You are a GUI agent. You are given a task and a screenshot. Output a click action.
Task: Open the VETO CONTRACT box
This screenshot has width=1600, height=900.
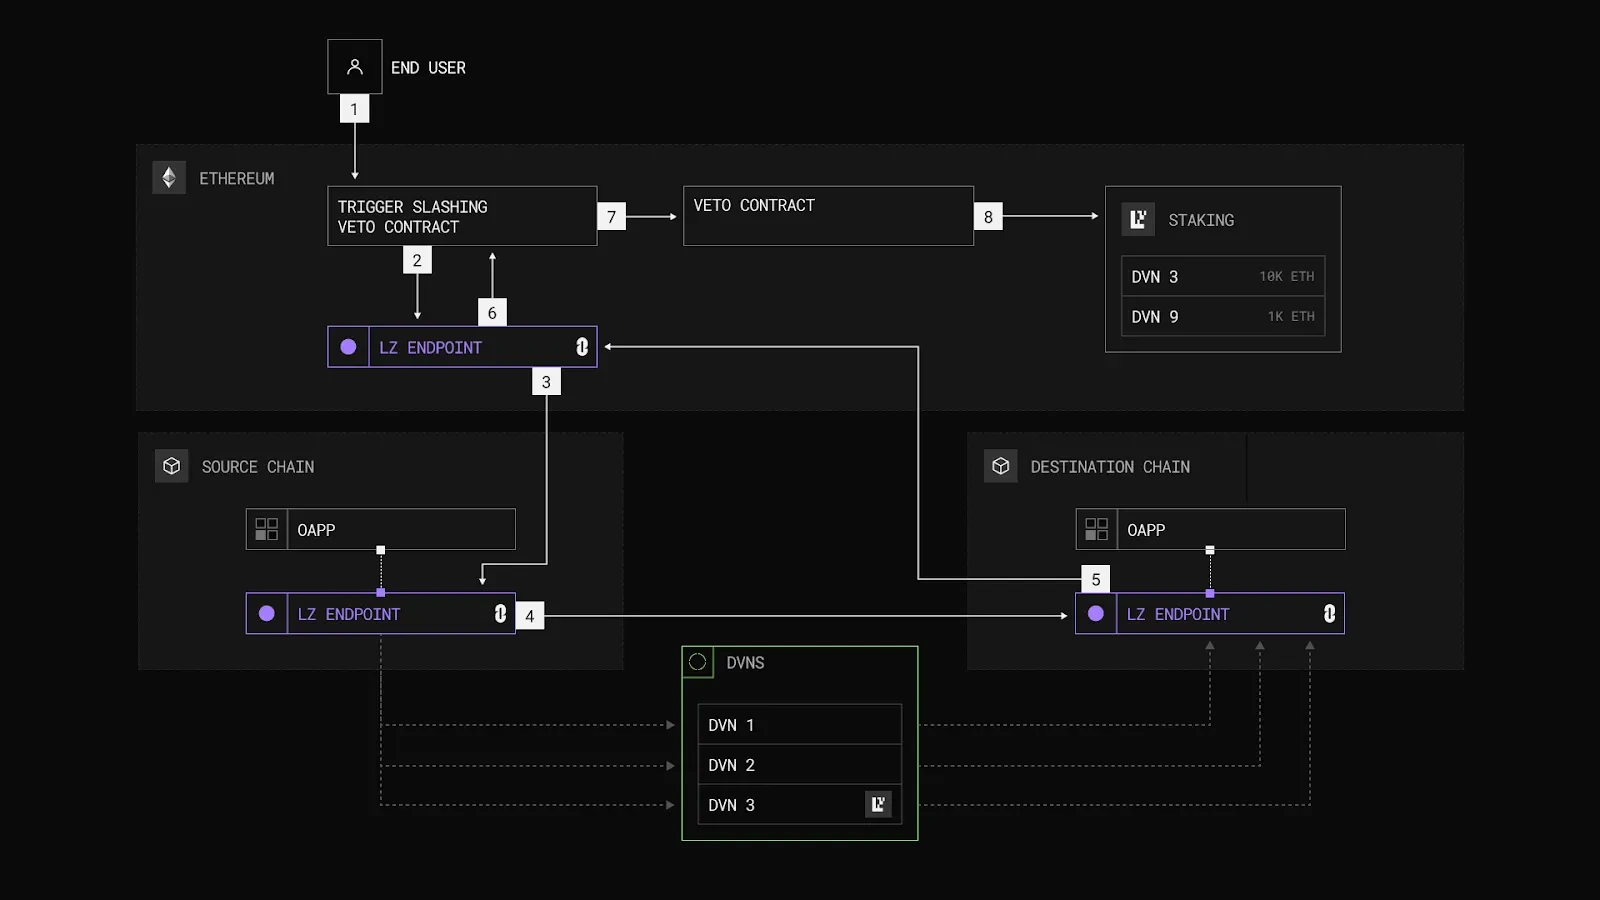coord(828,214)
